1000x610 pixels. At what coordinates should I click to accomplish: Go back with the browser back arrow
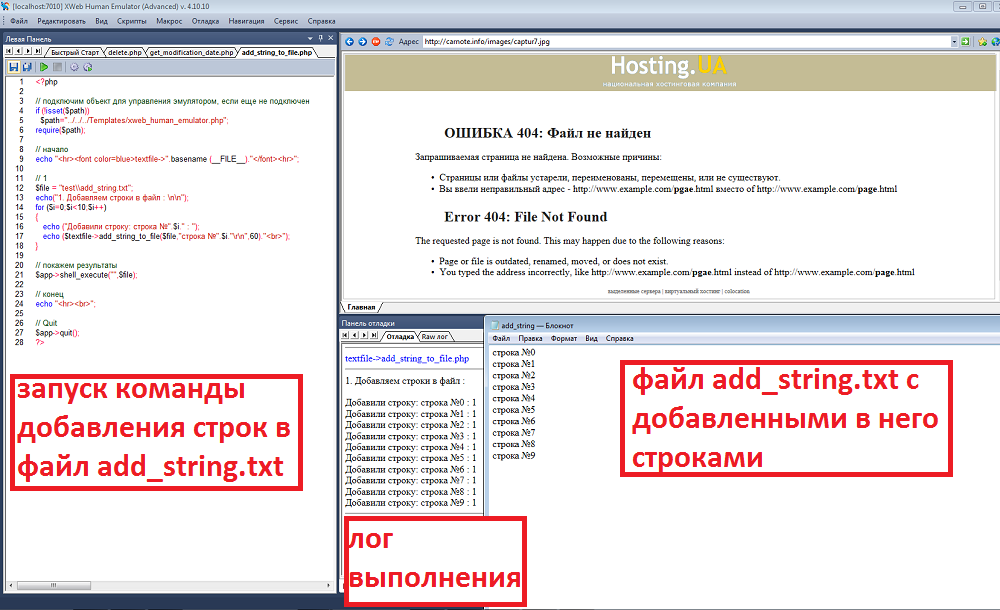click(349, 41)
